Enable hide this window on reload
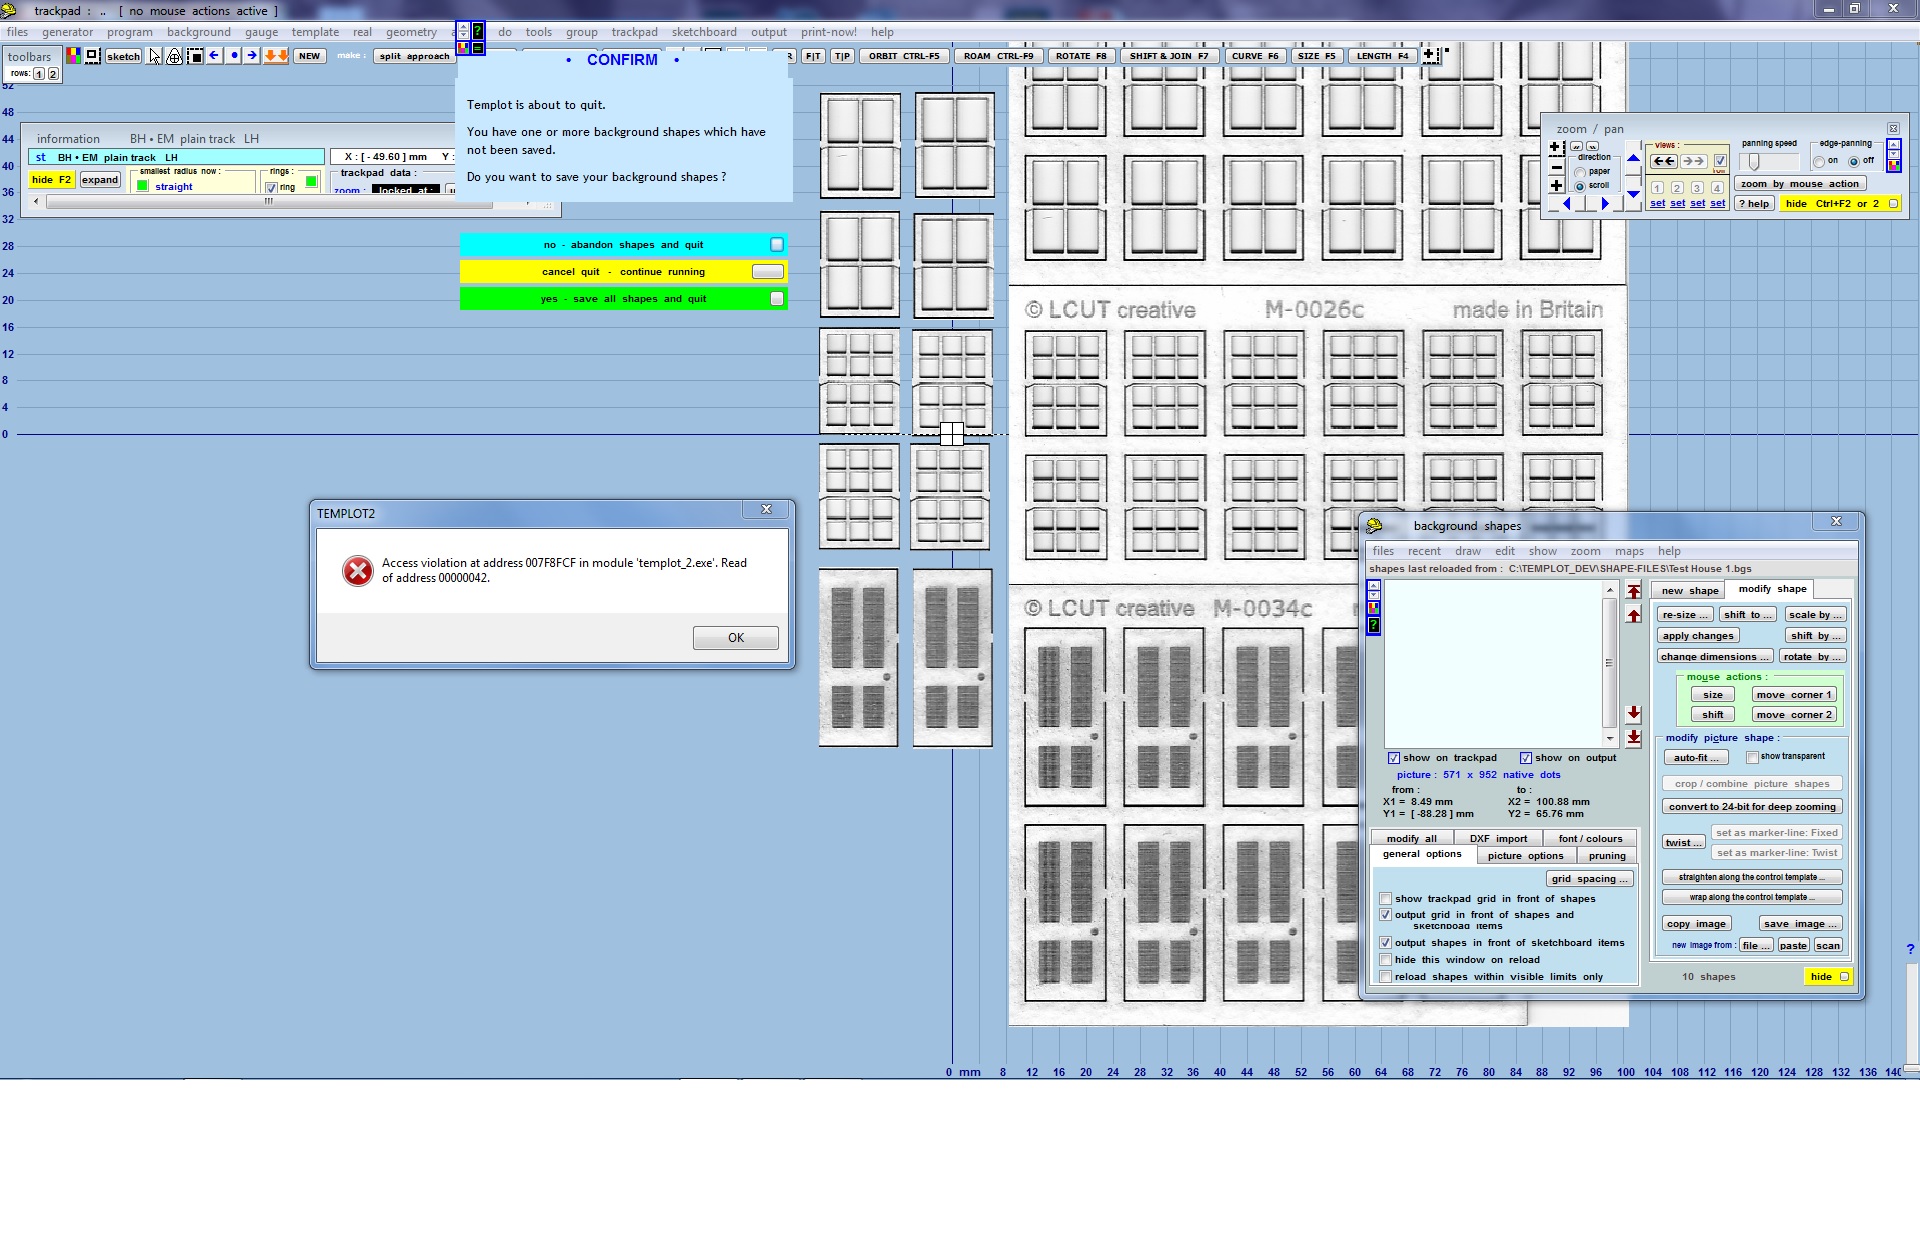 tap(1386, 960)
